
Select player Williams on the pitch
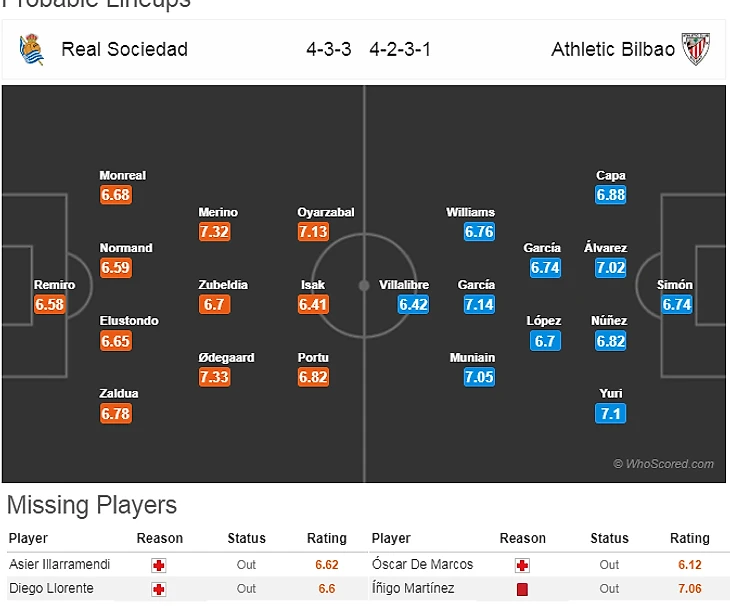click(x=470, y=213)
